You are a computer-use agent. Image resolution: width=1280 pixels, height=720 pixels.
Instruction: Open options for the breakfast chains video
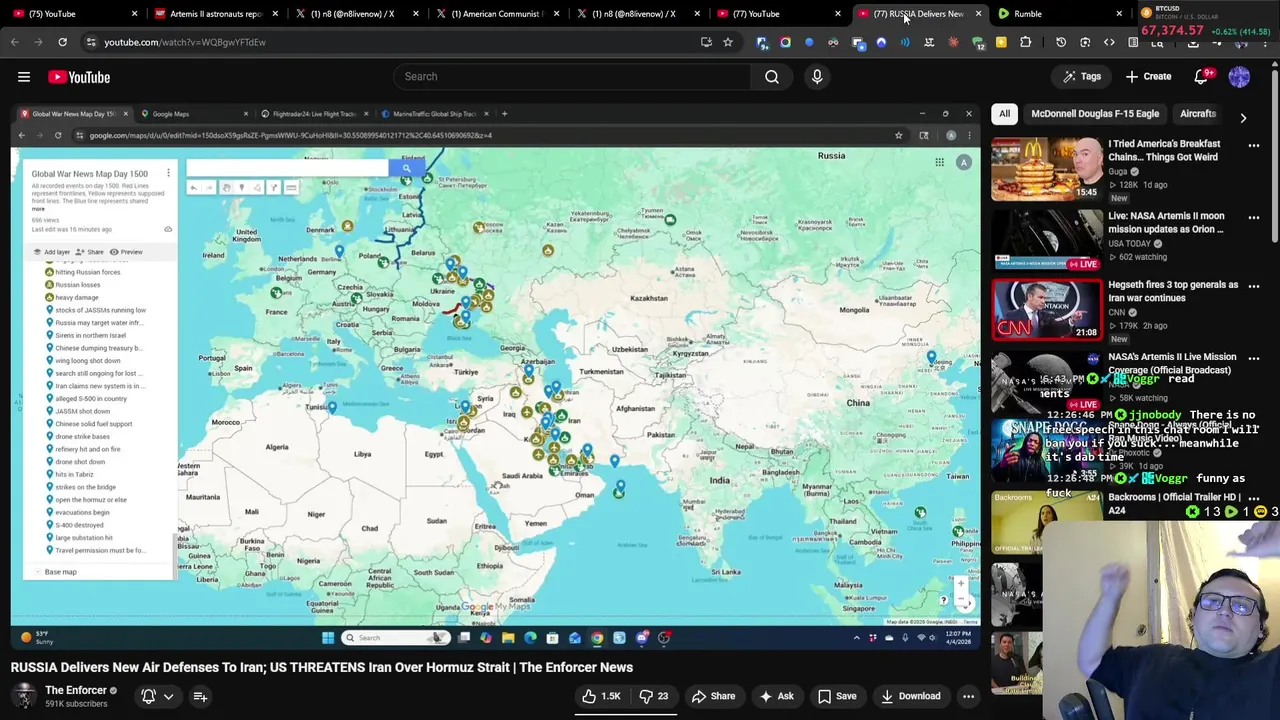1254,145
